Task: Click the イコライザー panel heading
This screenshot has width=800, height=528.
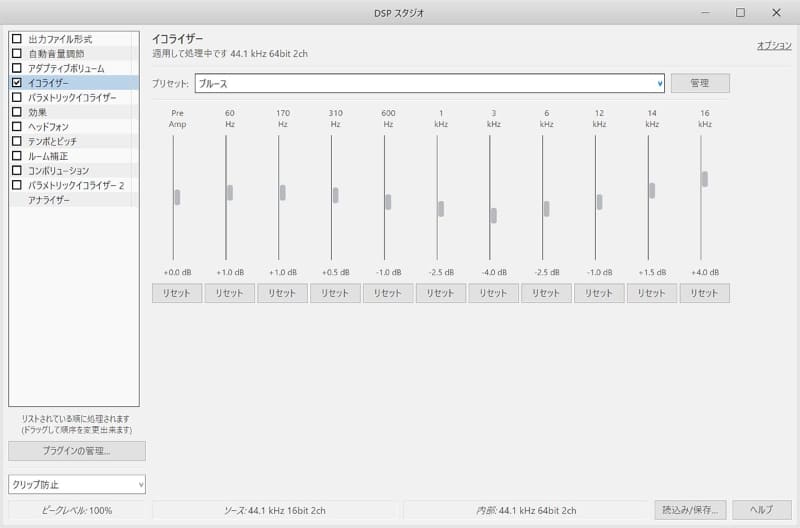Action: (178, 38)
